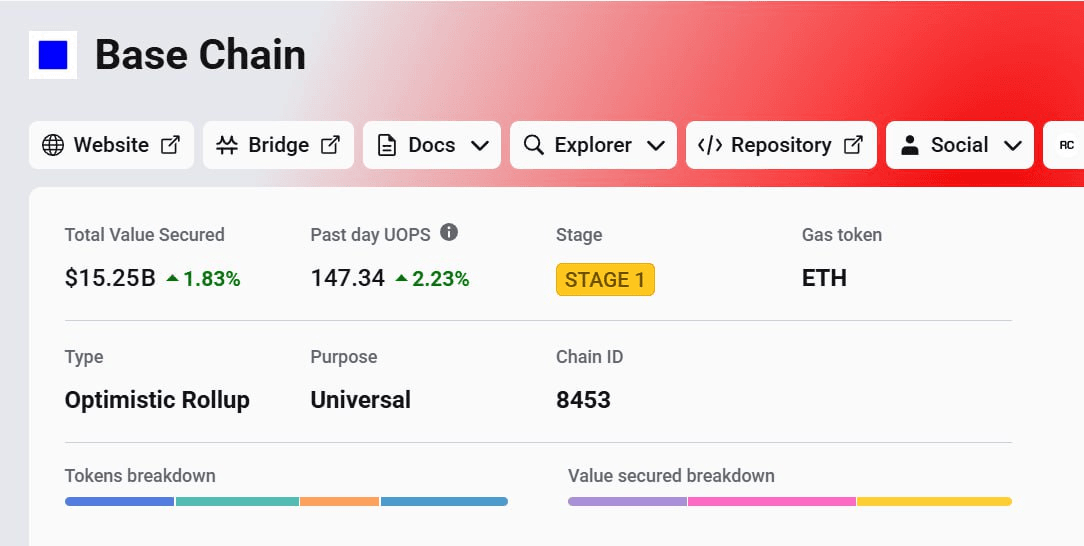Click the pink segment in Value secured breakdown
1084x546 pixels.
[771, 501]
